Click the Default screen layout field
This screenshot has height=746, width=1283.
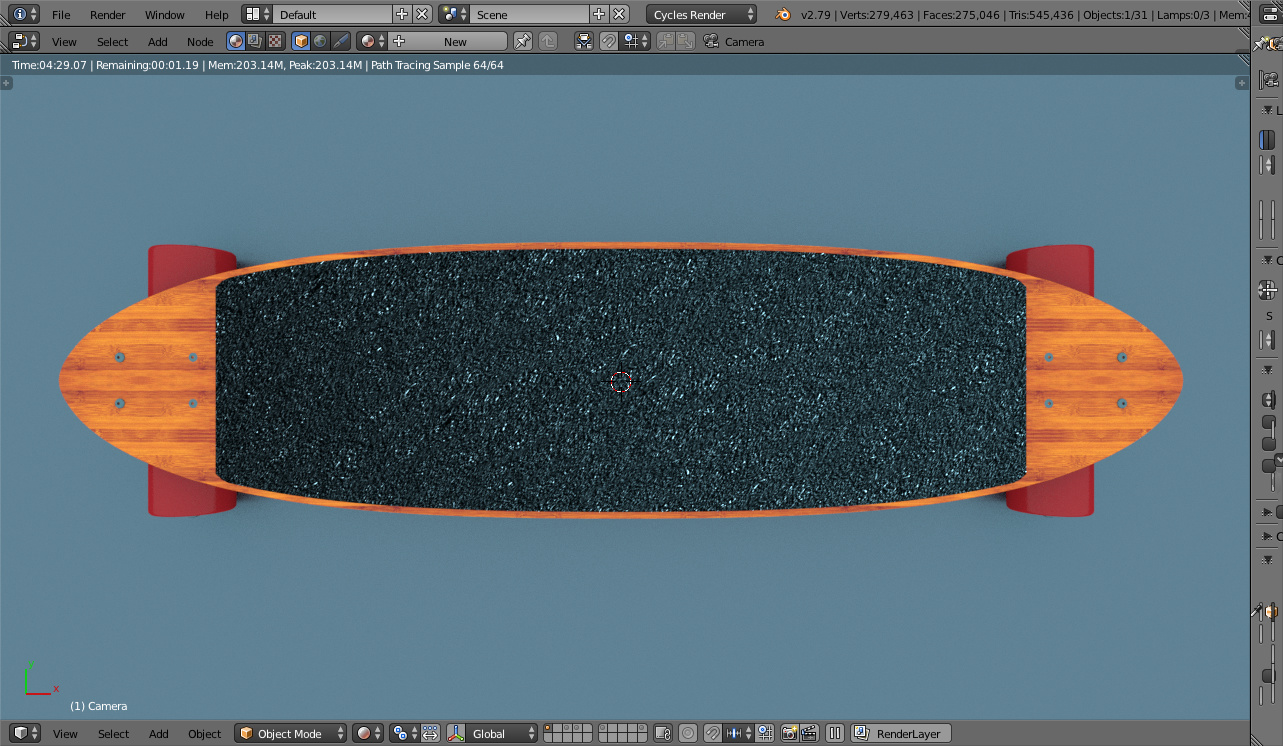(330, 15)
